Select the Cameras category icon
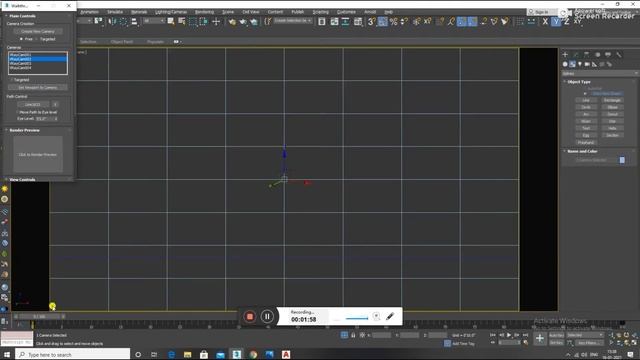The height and width of the screenshot is (360, 640). (x=587, y=64)
